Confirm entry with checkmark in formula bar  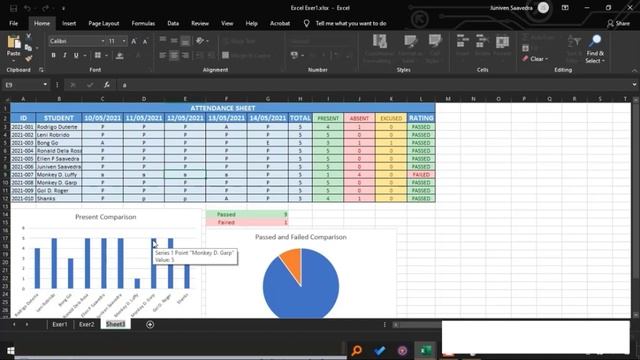(90, 85)
